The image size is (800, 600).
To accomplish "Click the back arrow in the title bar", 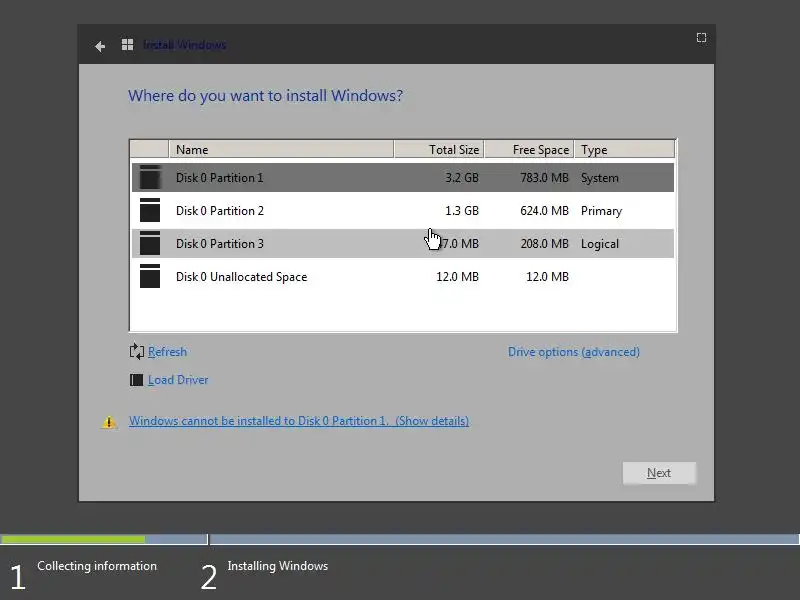I will 100,46.
